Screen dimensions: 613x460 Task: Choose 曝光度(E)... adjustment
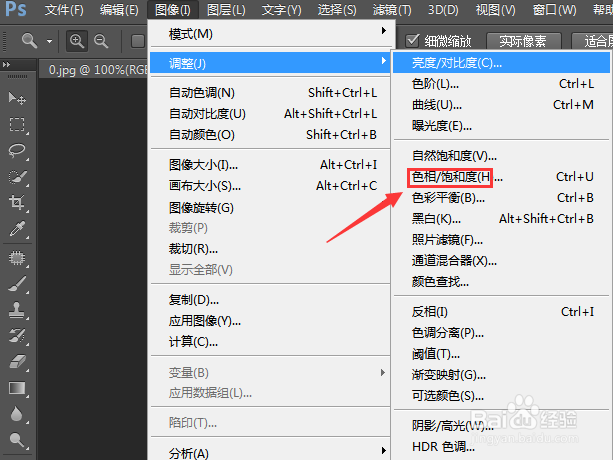[x=501, y=126]
